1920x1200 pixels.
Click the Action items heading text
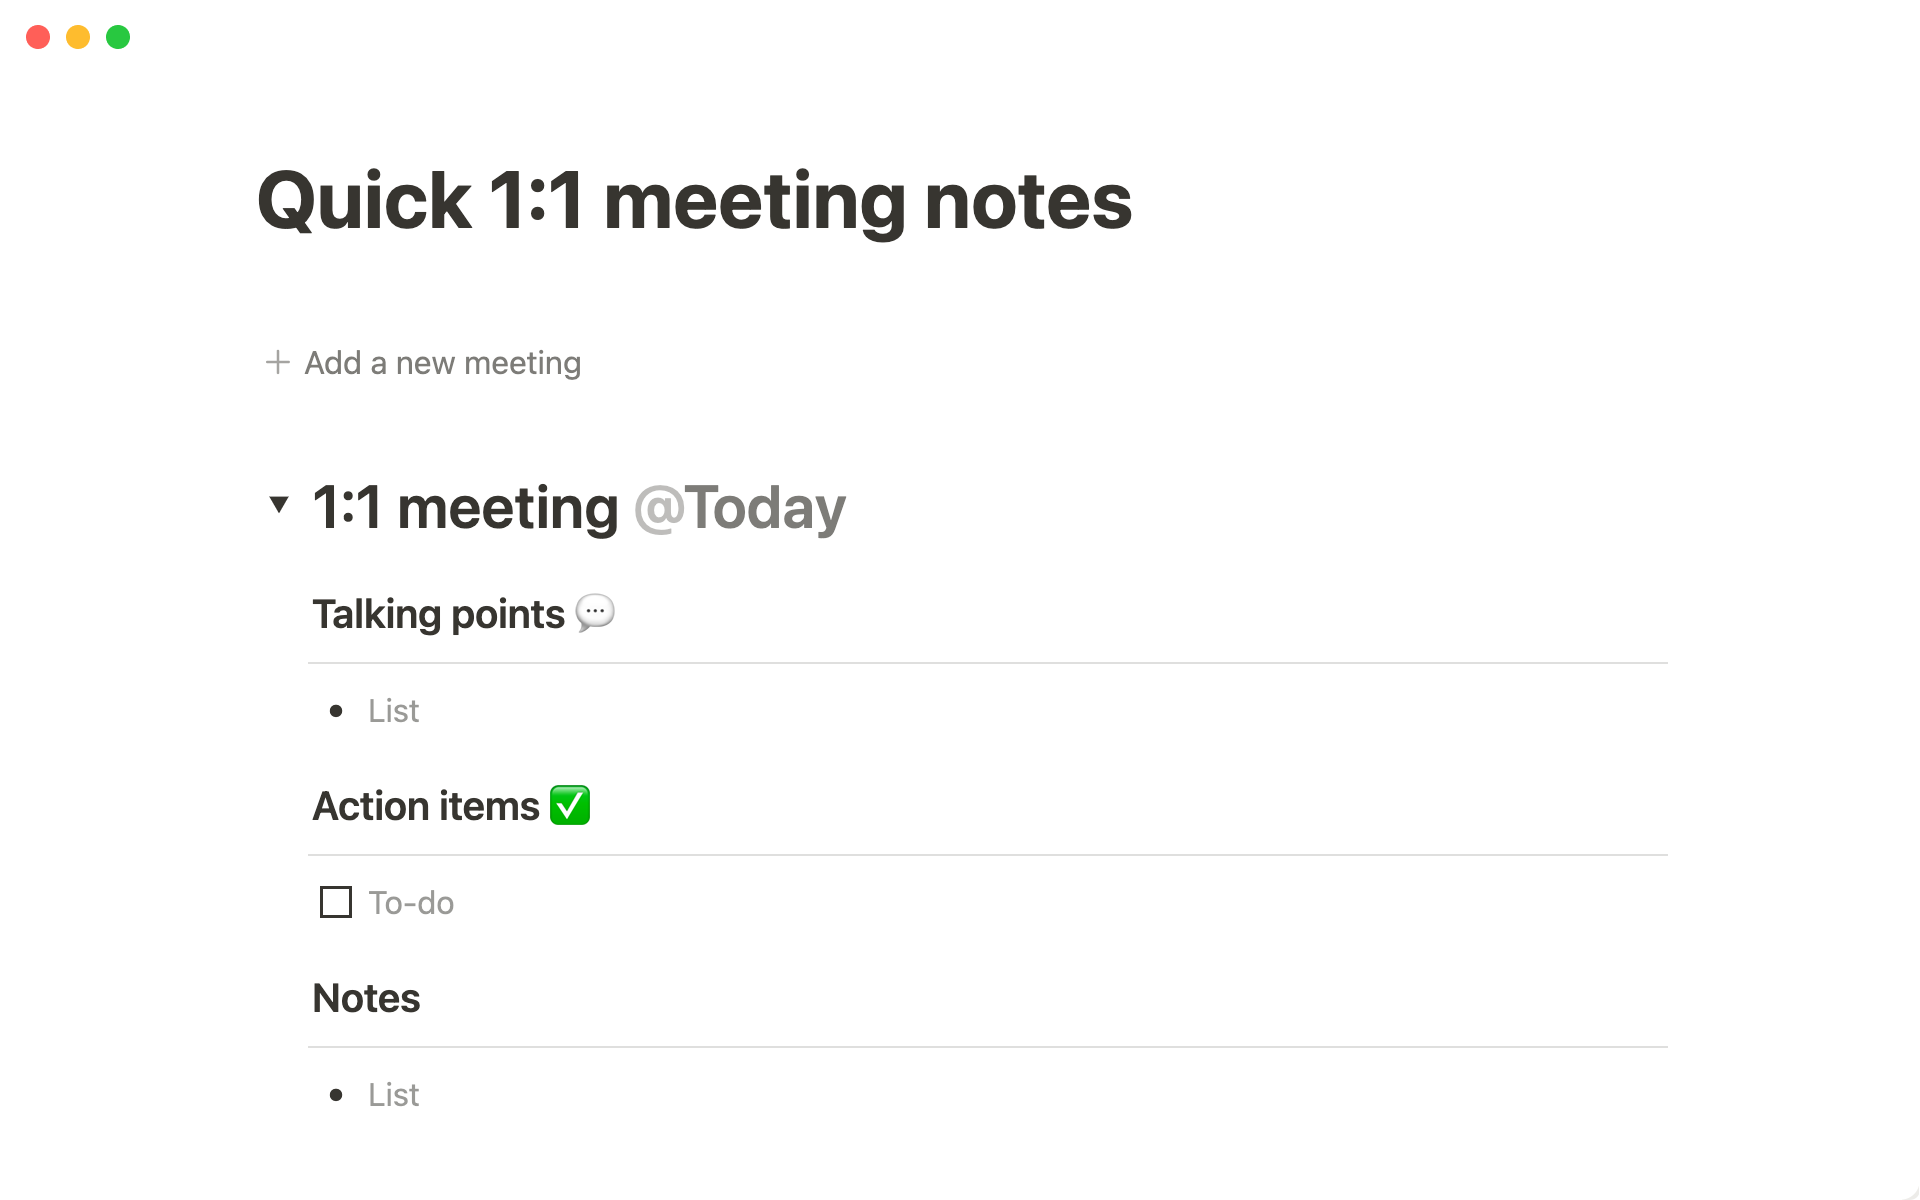pyautogui.click(x=426, y=806)
